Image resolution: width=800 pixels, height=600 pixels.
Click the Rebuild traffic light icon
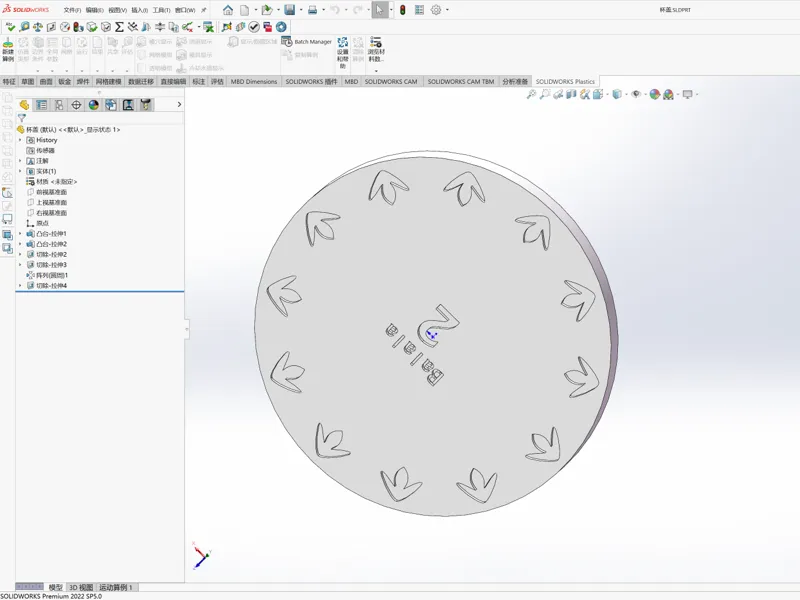(x=403, y=10)
